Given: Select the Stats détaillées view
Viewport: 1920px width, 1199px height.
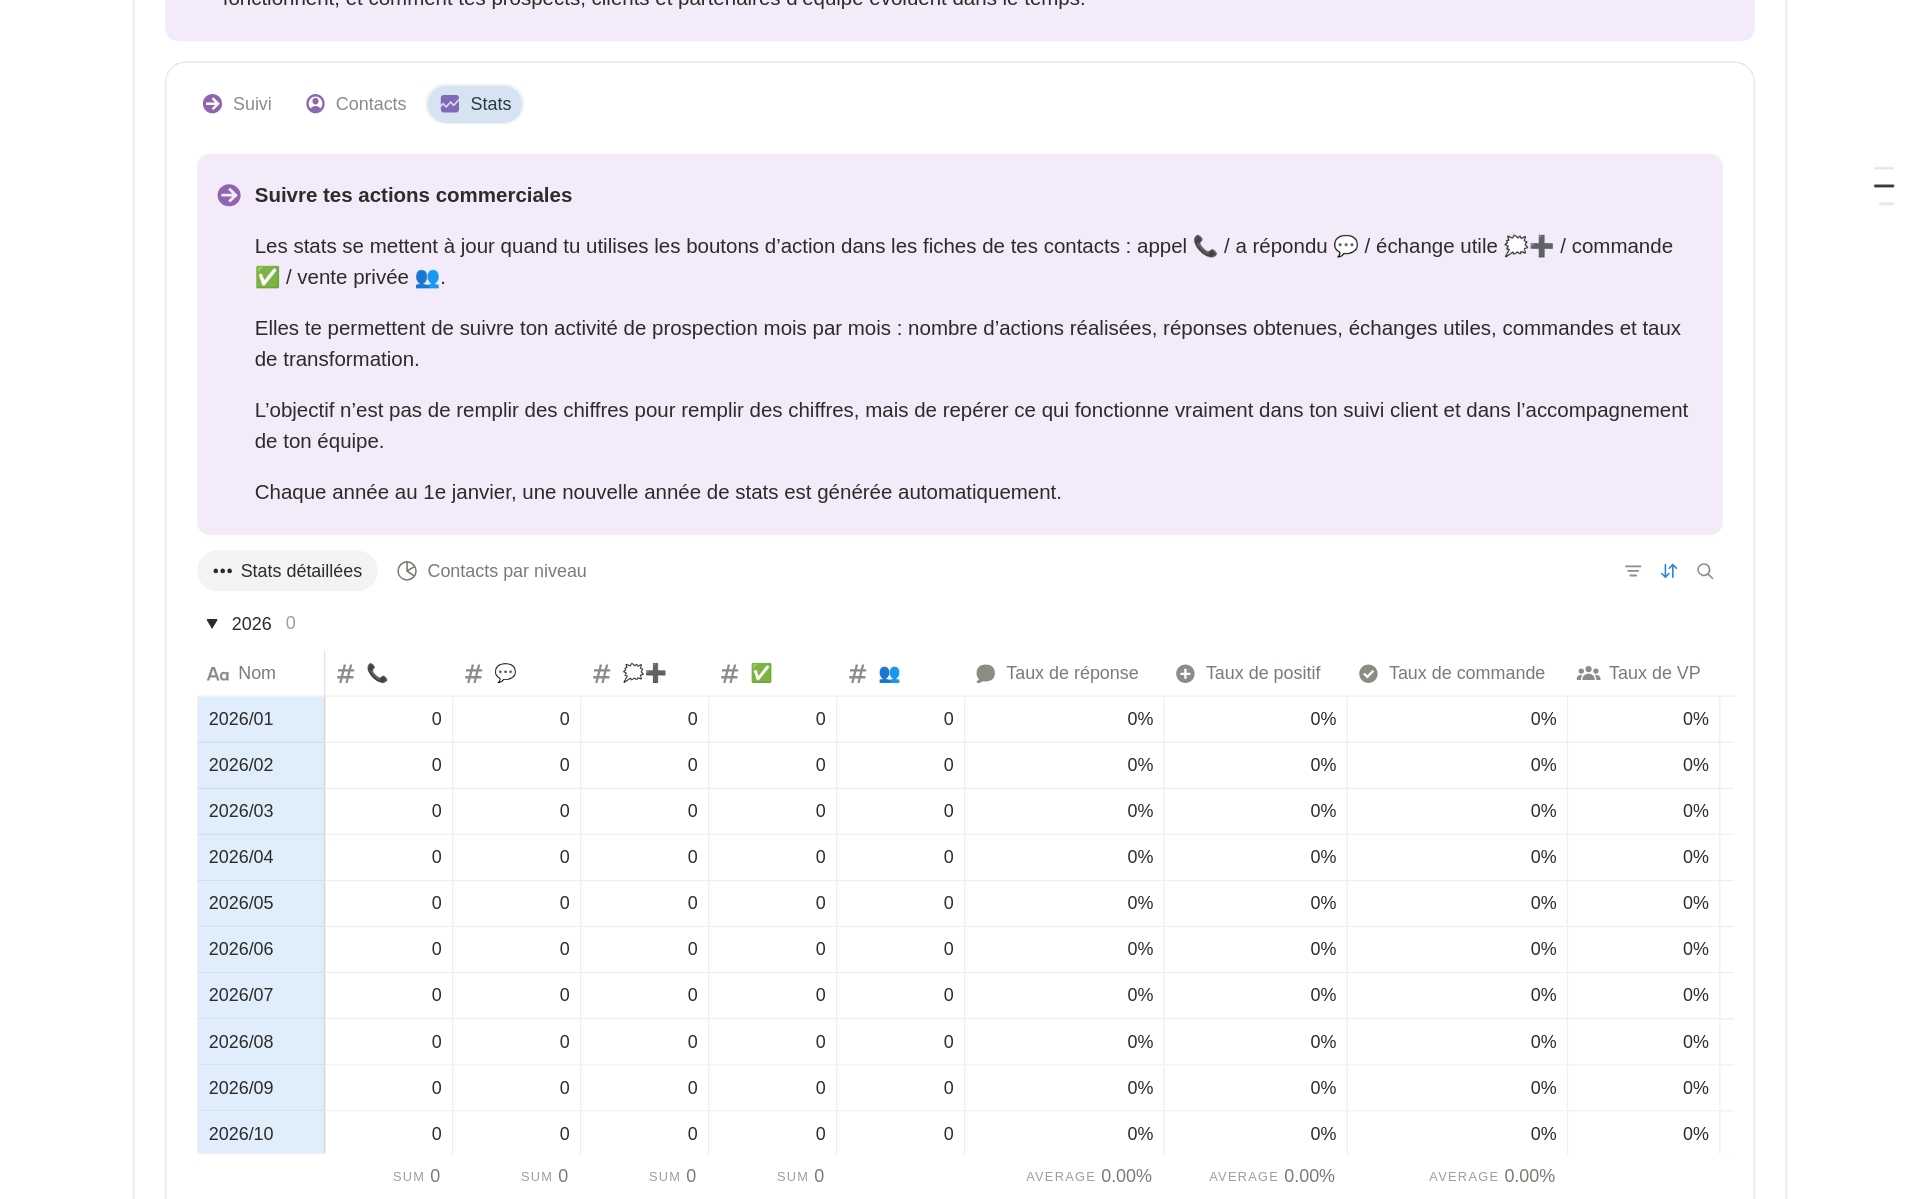Looking at the screenshot, I should [x=287, y=571].
